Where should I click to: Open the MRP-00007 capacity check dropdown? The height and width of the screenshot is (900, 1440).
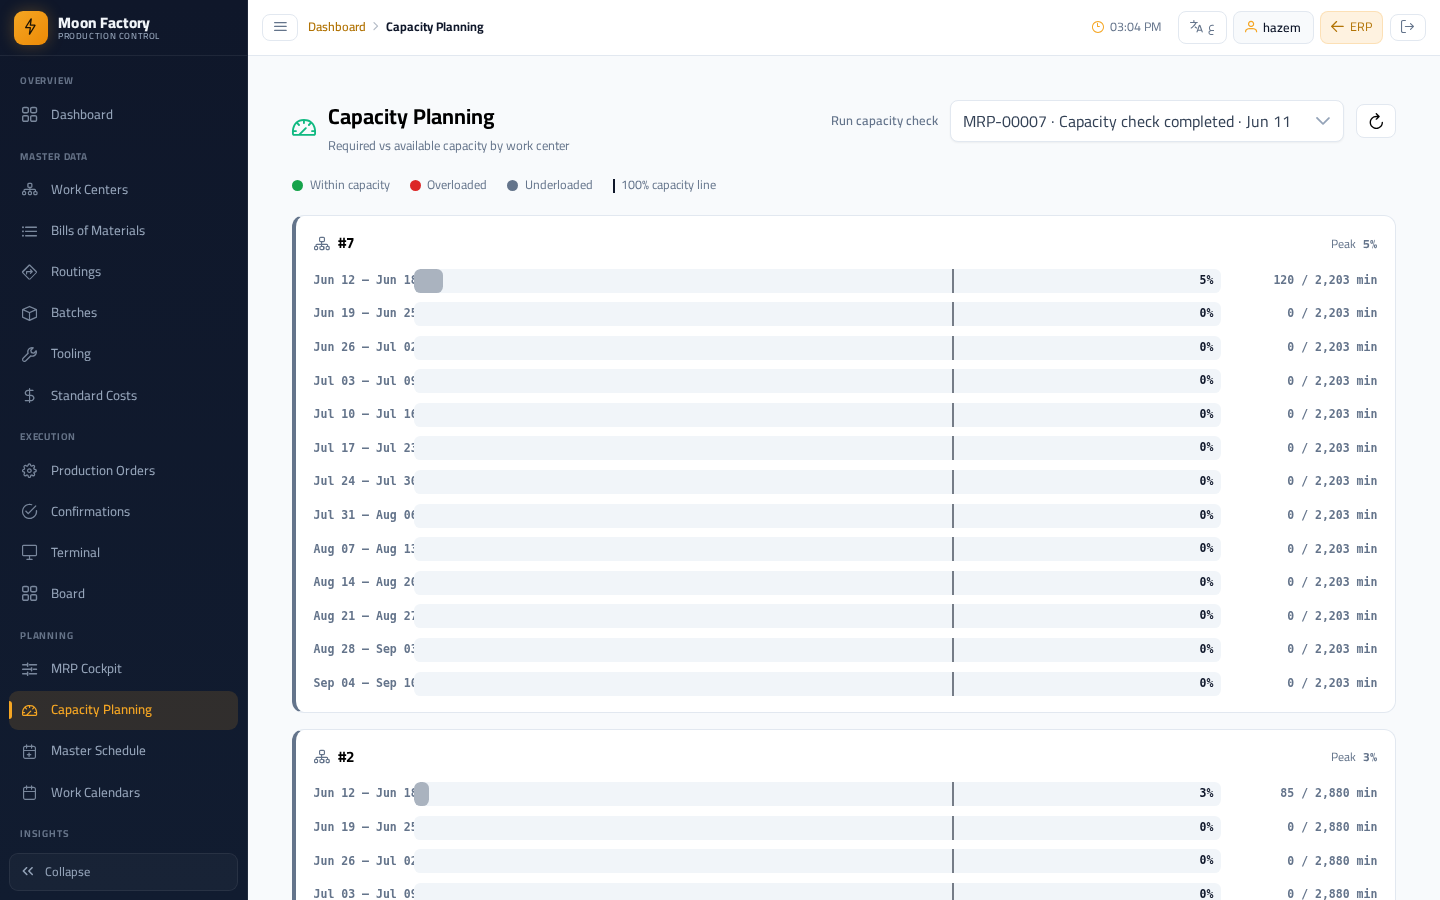1146,121
